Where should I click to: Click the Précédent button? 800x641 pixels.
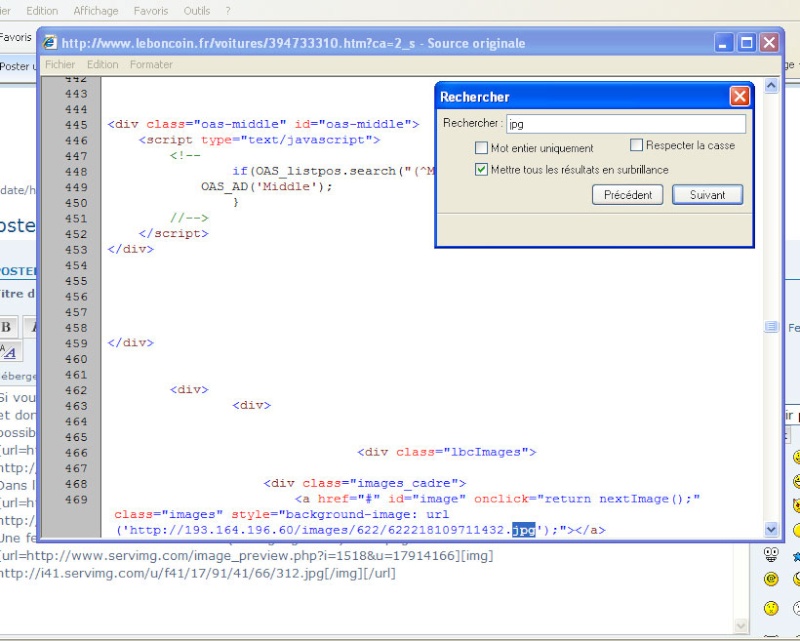[x=628, y=195]
